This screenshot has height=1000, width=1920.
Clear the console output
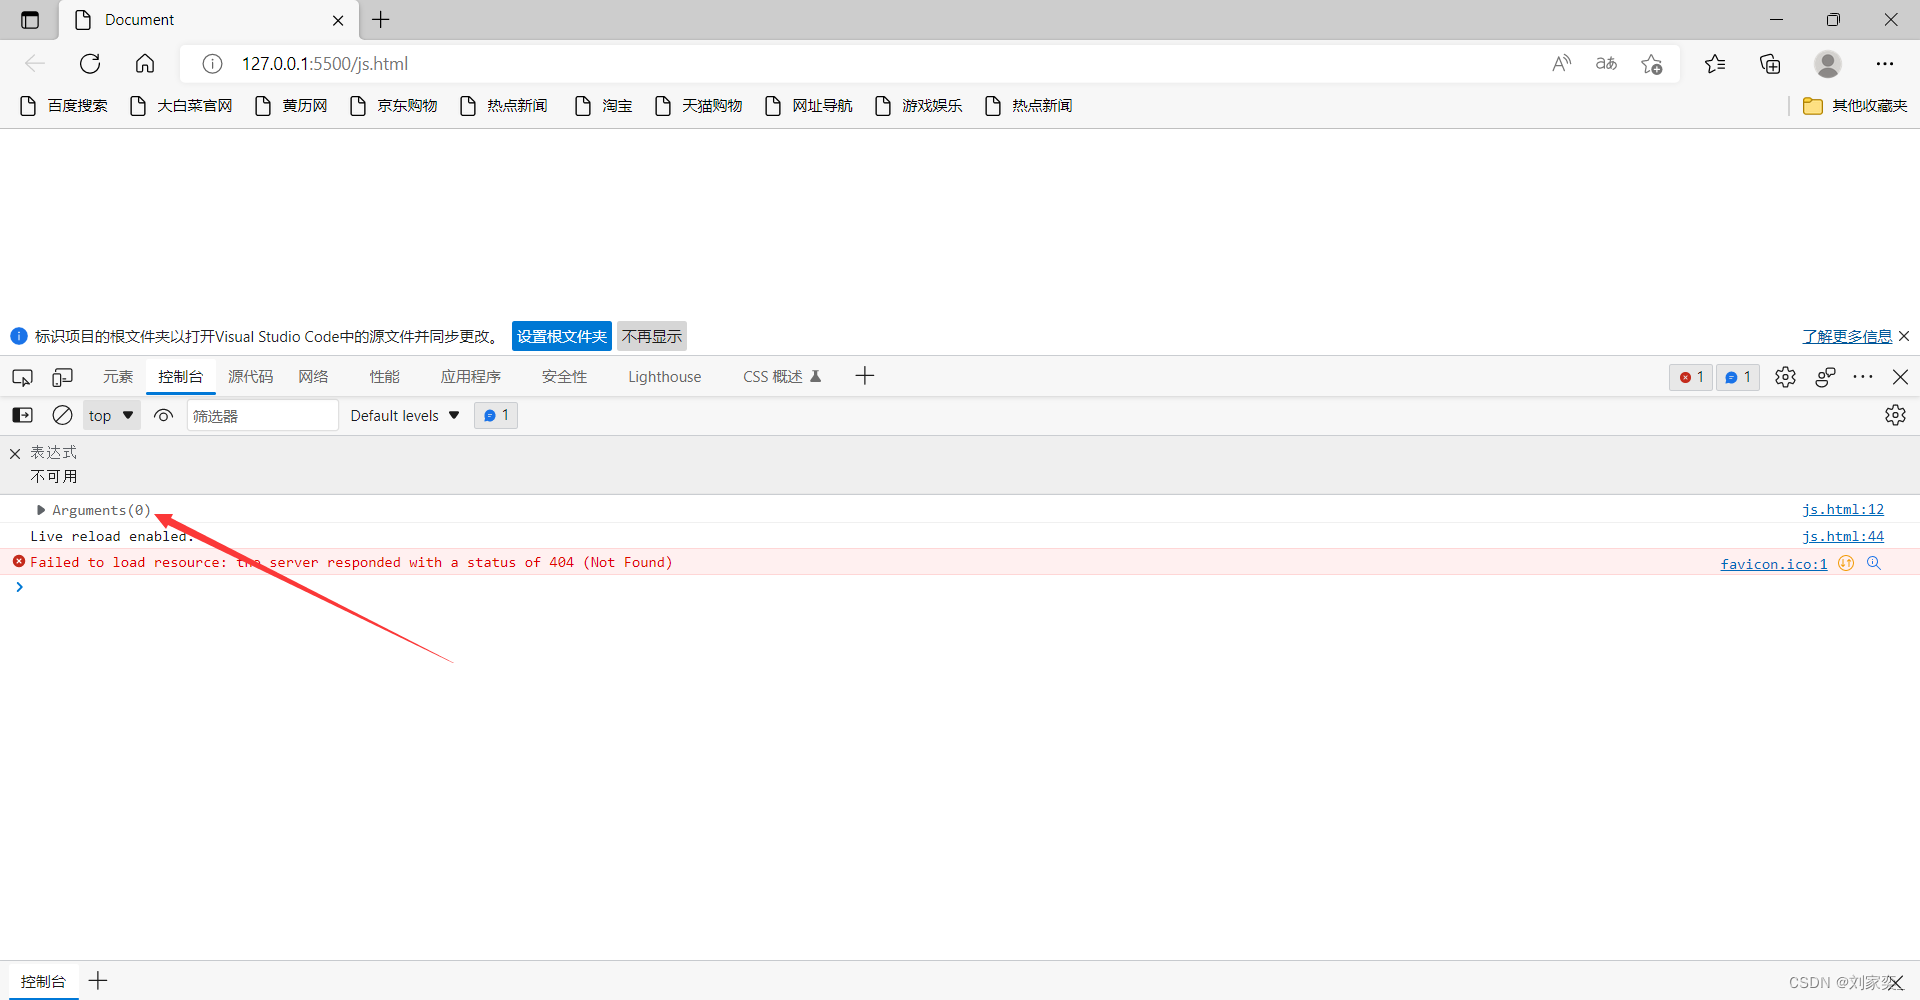click(x=61, y=415)
